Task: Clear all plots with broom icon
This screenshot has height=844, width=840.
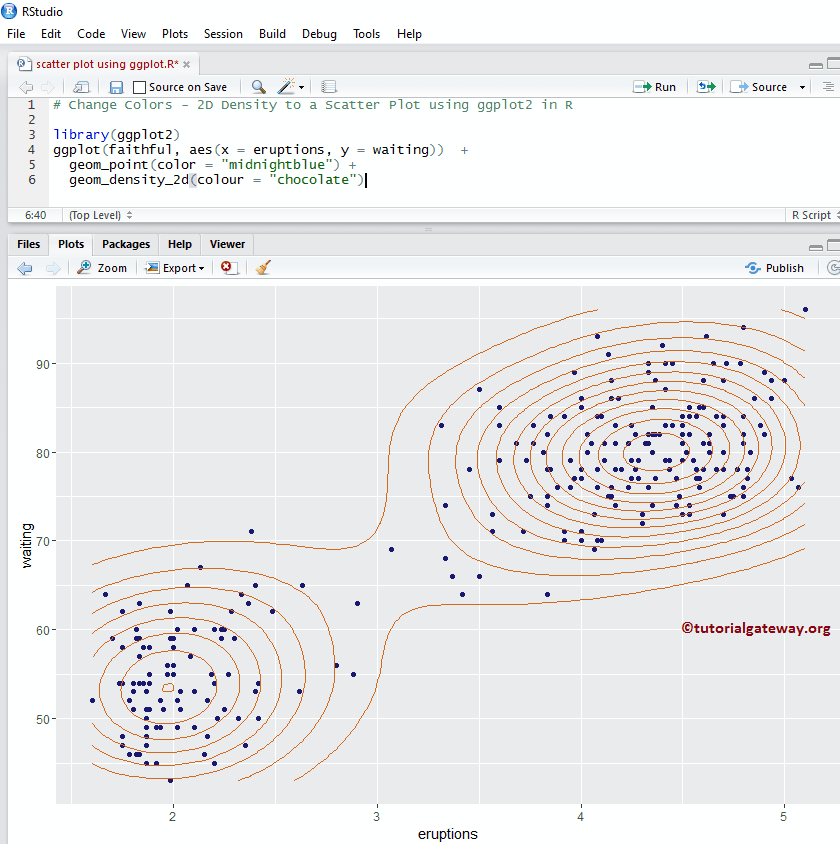Action: (263, 268)
